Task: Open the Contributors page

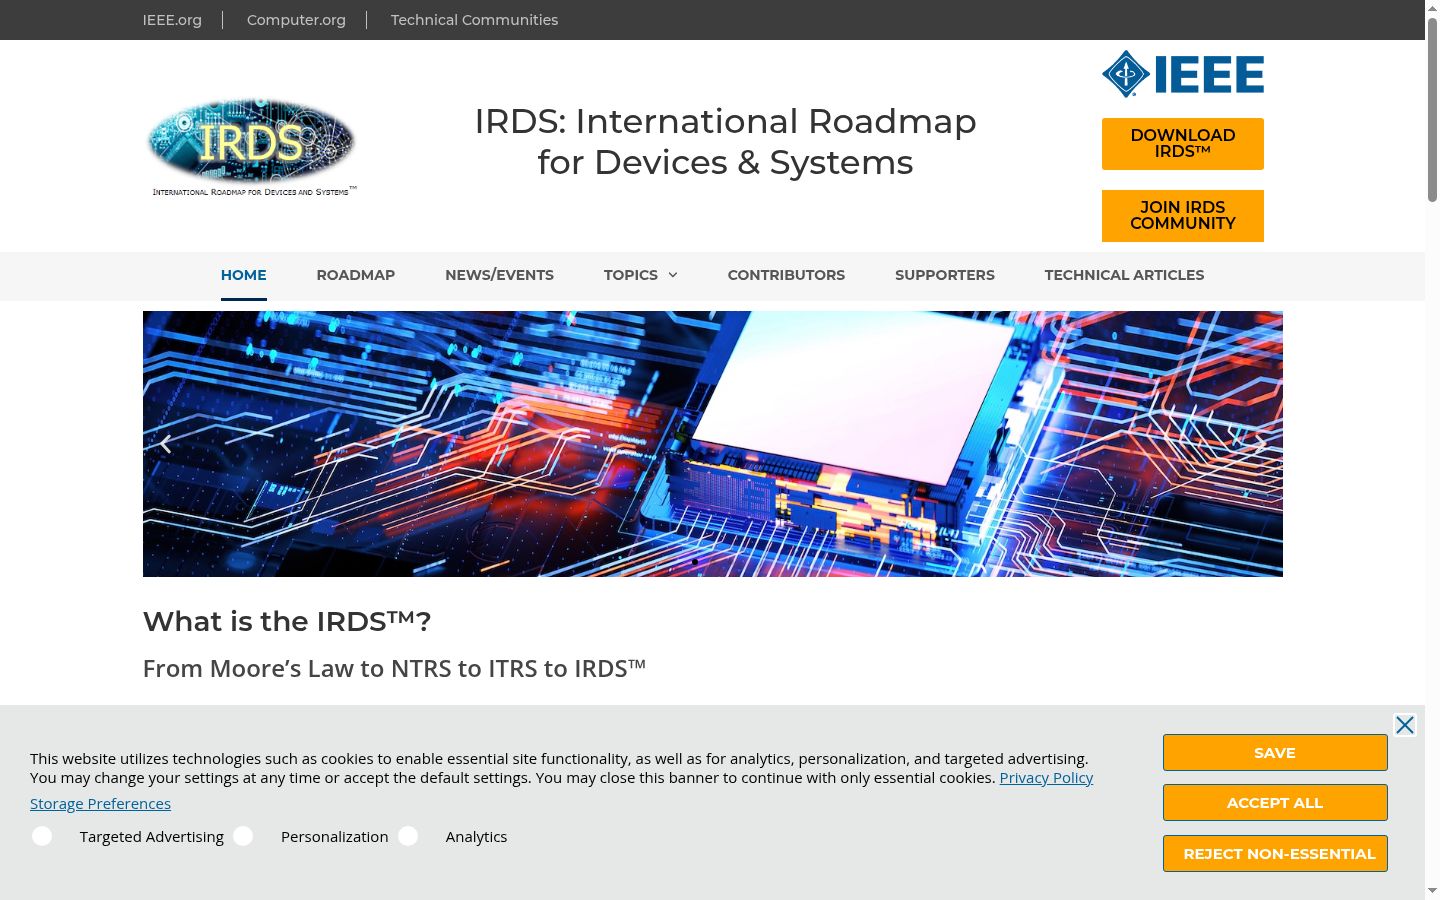Action: [x=786, y=275]
